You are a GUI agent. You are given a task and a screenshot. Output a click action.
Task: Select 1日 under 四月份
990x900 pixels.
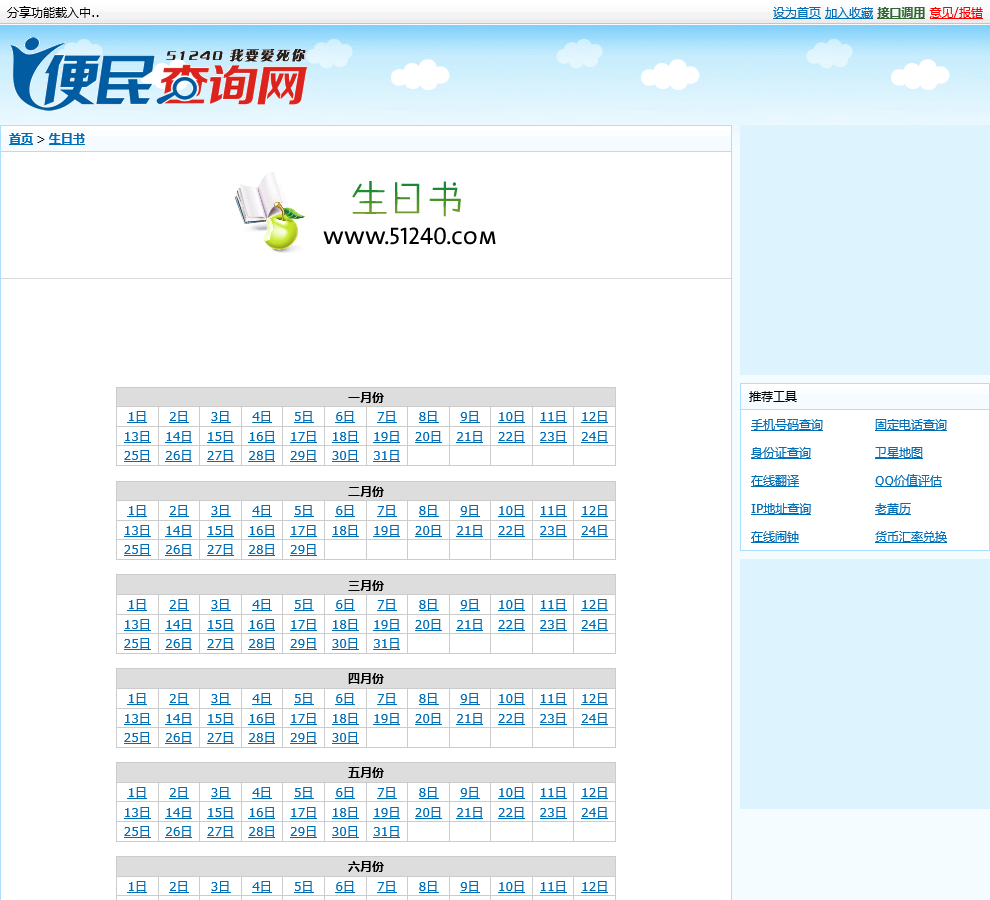[x=137, y=699]
